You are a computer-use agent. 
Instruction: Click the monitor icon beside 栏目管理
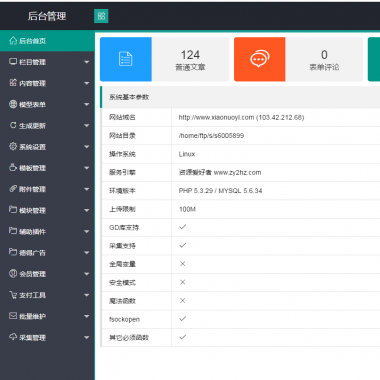(13, 62)
